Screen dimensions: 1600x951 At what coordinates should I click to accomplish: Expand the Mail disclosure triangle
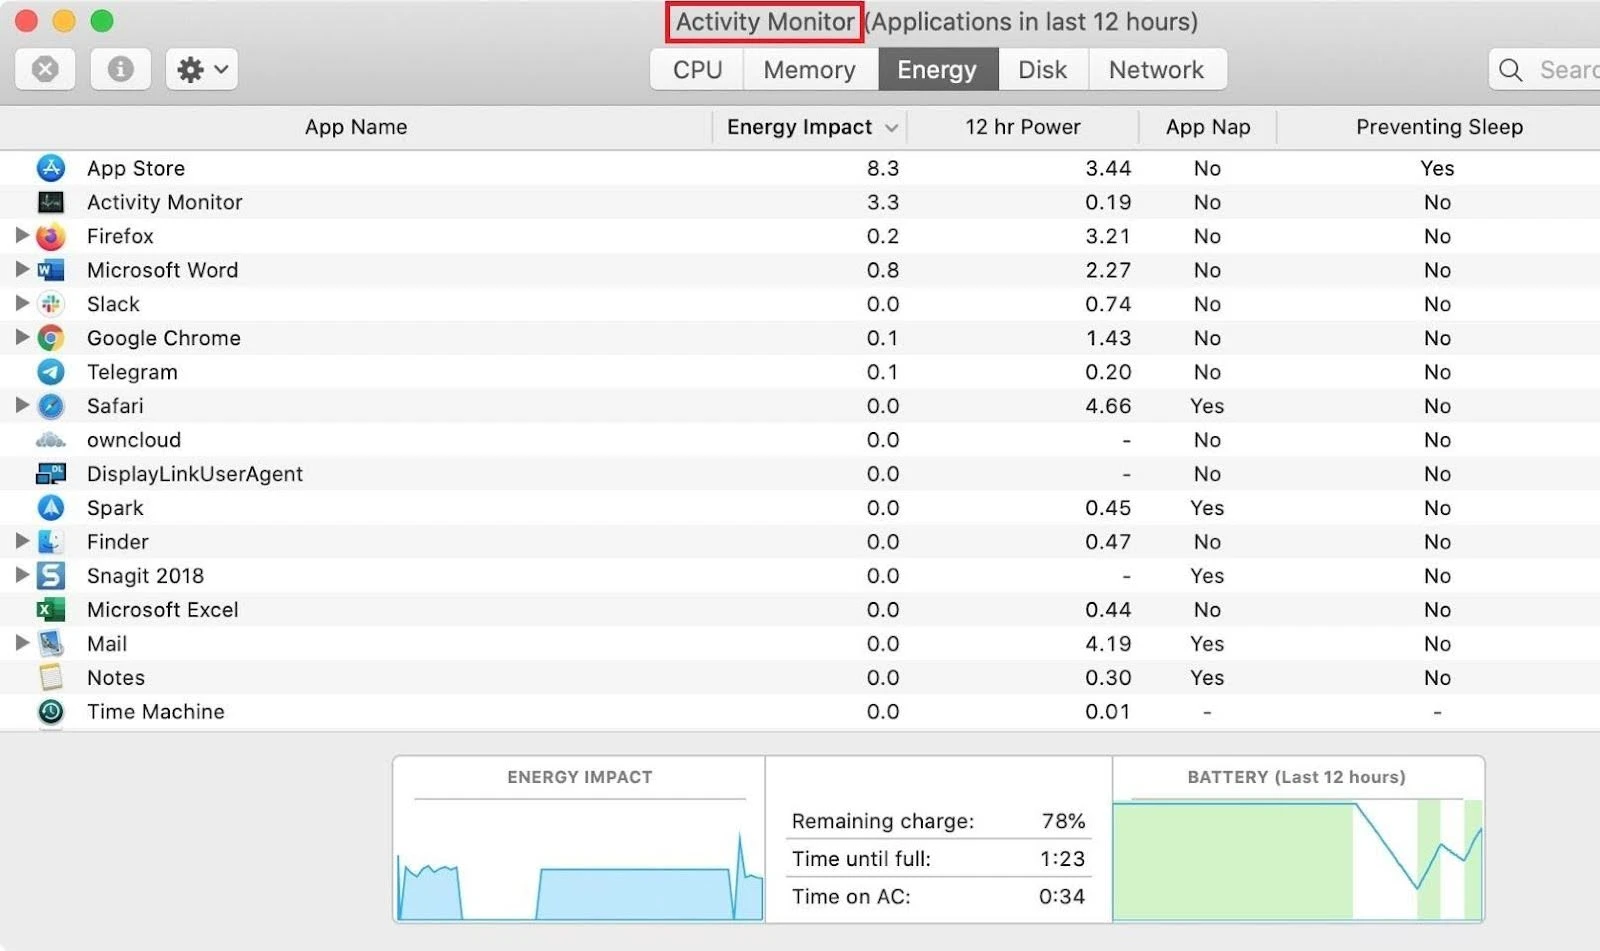click(x=22, y=644)
